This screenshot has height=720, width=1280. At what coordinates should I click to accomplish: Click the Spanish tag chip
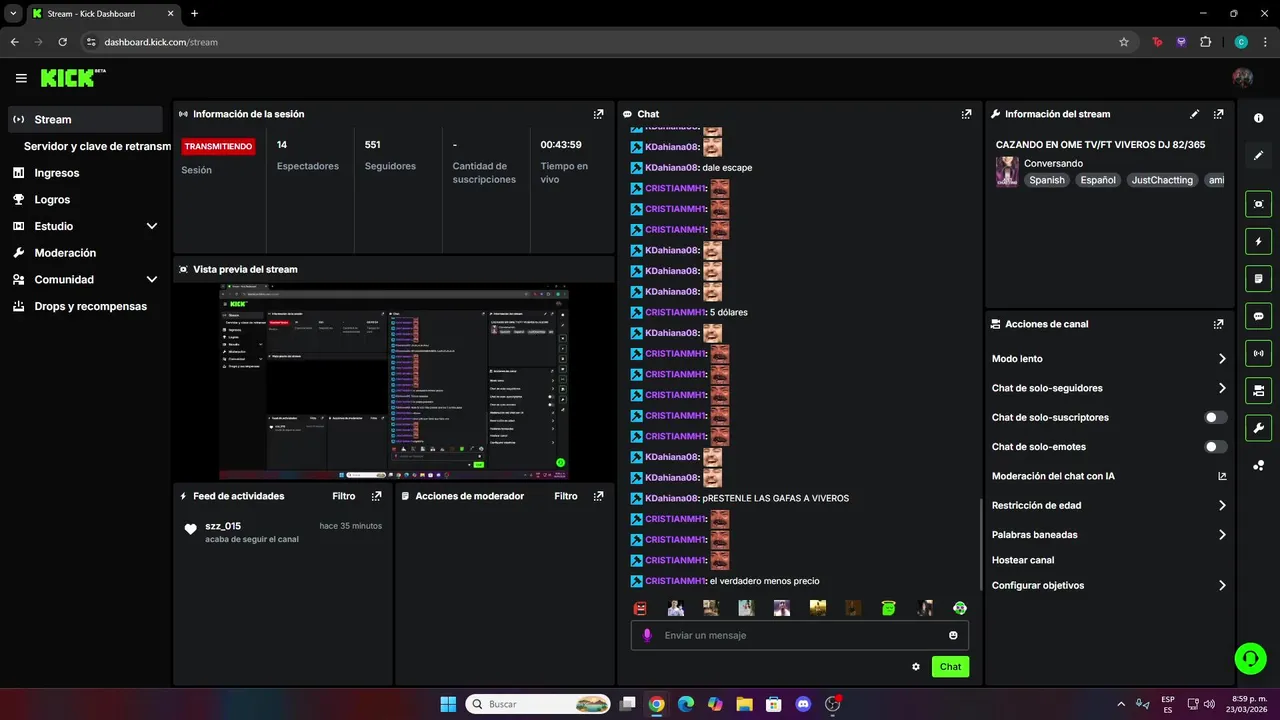click(1047, 180)
